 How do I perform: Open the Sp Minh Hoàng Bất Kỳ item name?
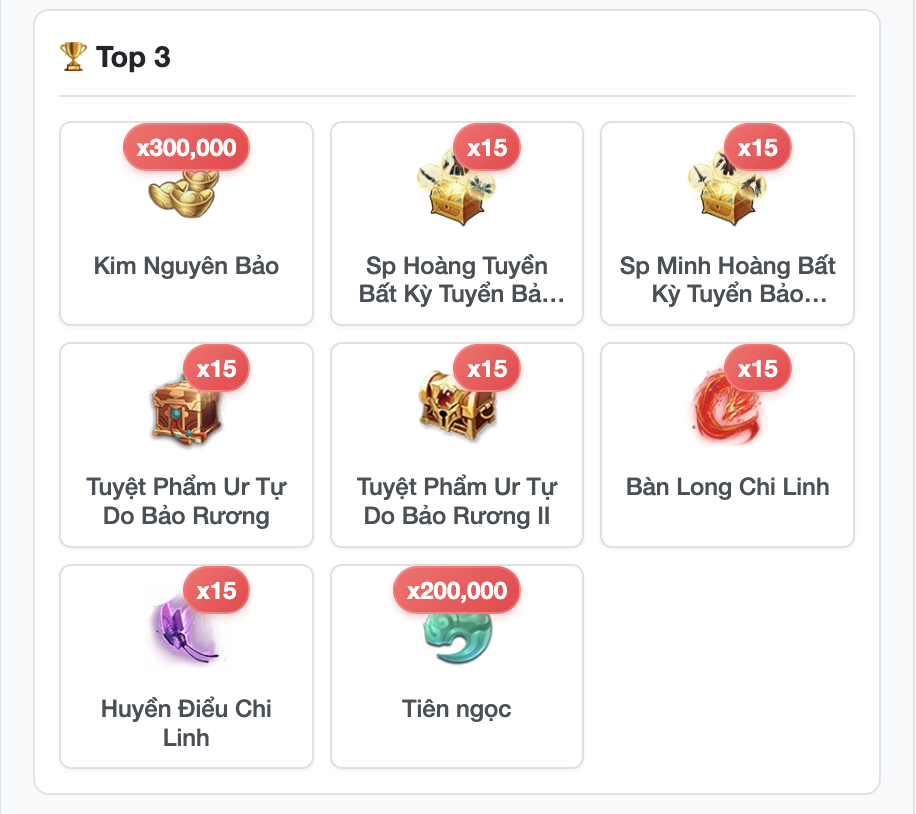pyautogui.click(x=728, y=279)
